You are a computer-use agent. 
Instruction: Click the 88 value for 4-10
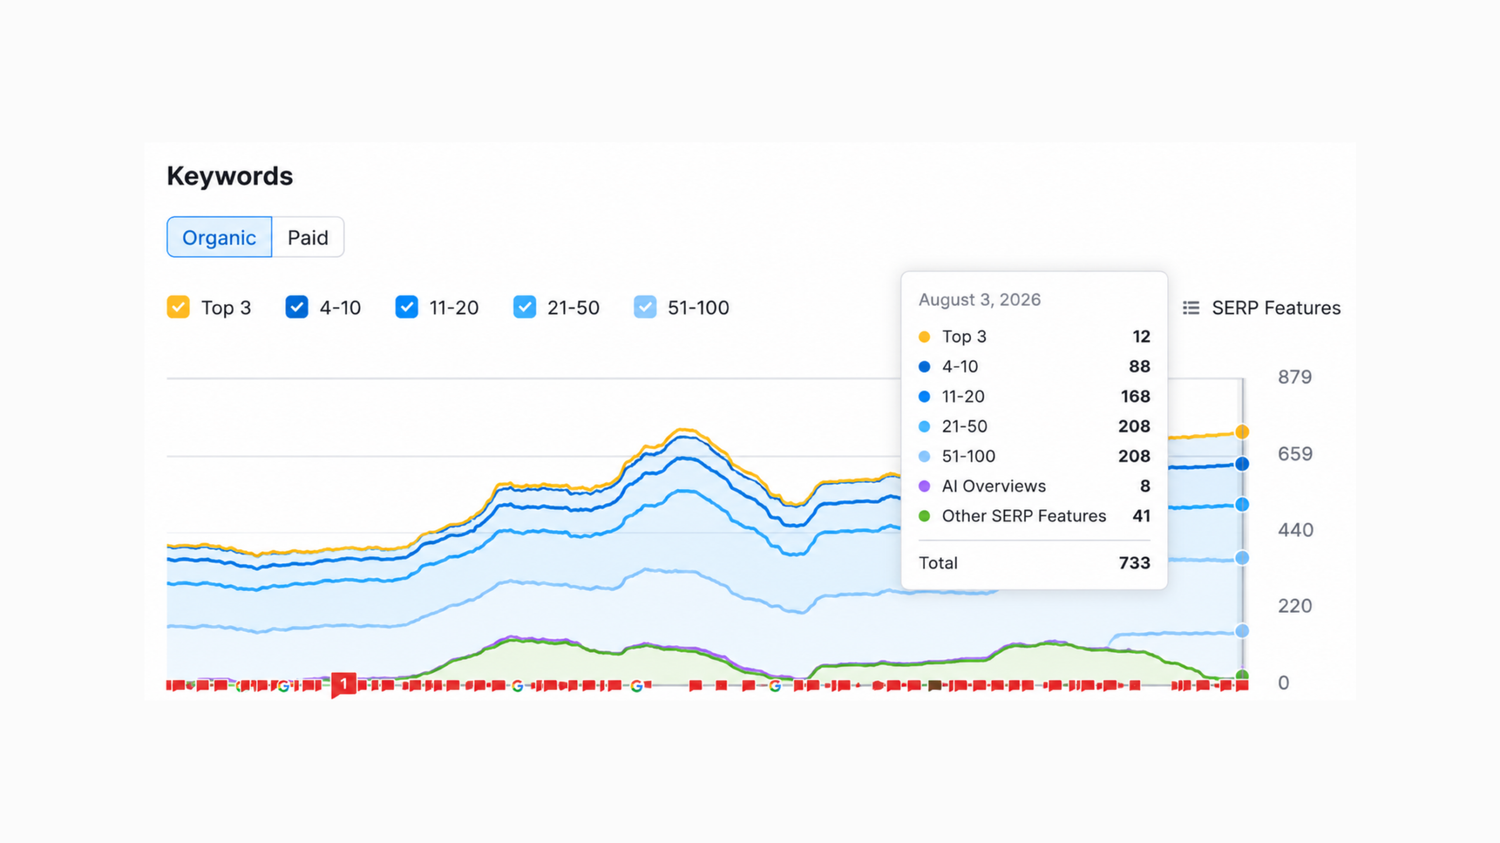pyautogui.click(x=1139, y=367)
